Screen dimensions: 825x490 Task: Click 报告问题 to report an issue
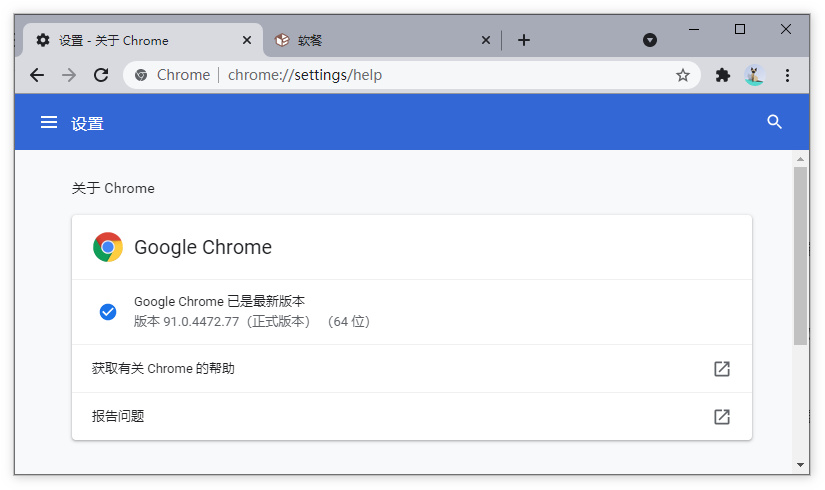(411, 416)
